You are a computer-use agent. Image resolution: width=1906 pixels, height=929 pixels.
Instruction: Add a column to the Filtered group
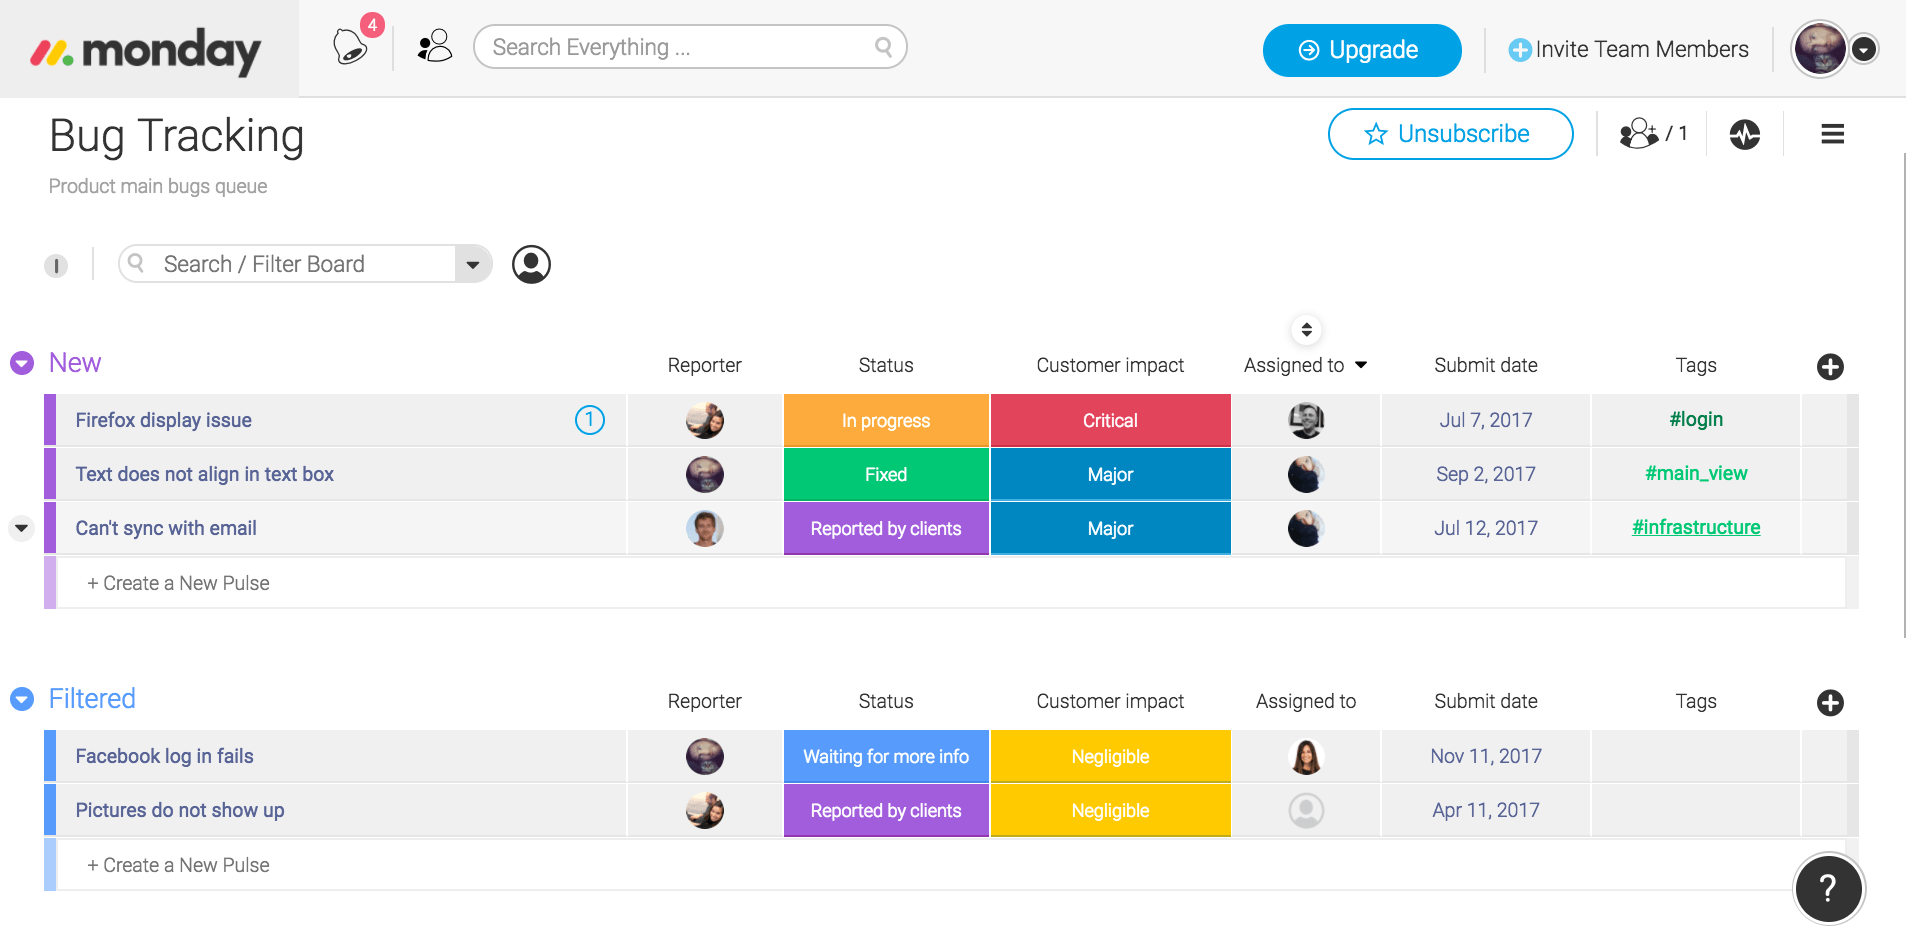[1830, 703]
